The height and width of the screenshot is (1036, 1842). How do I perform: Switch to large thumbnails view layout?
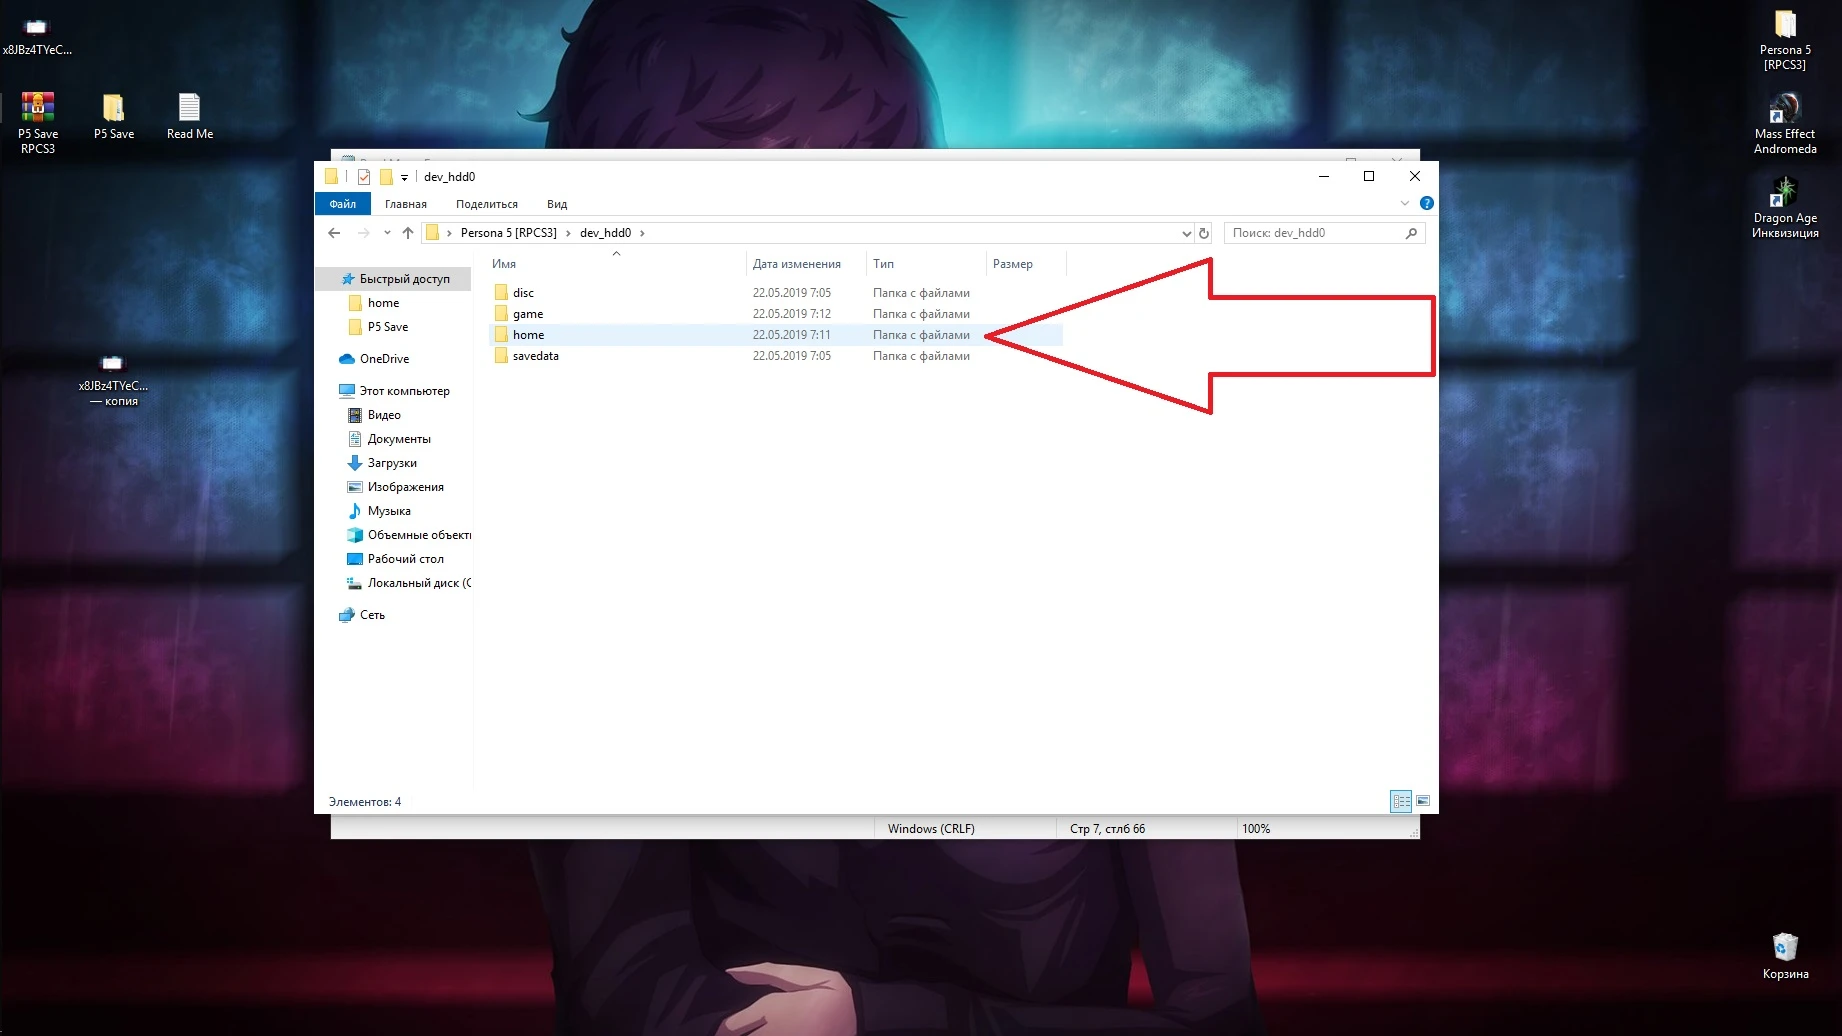coord(1423,801)
